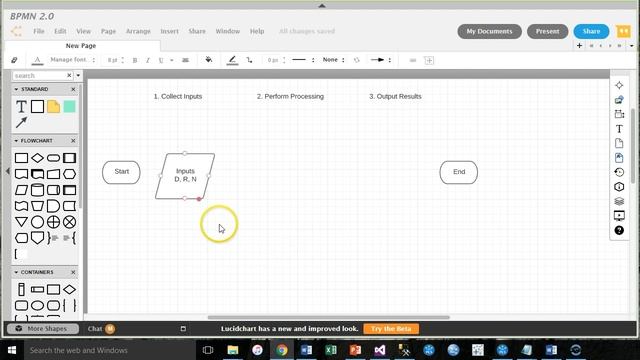Select the circle with X shape
Screen dimensions: 640x360
[69, 222]
